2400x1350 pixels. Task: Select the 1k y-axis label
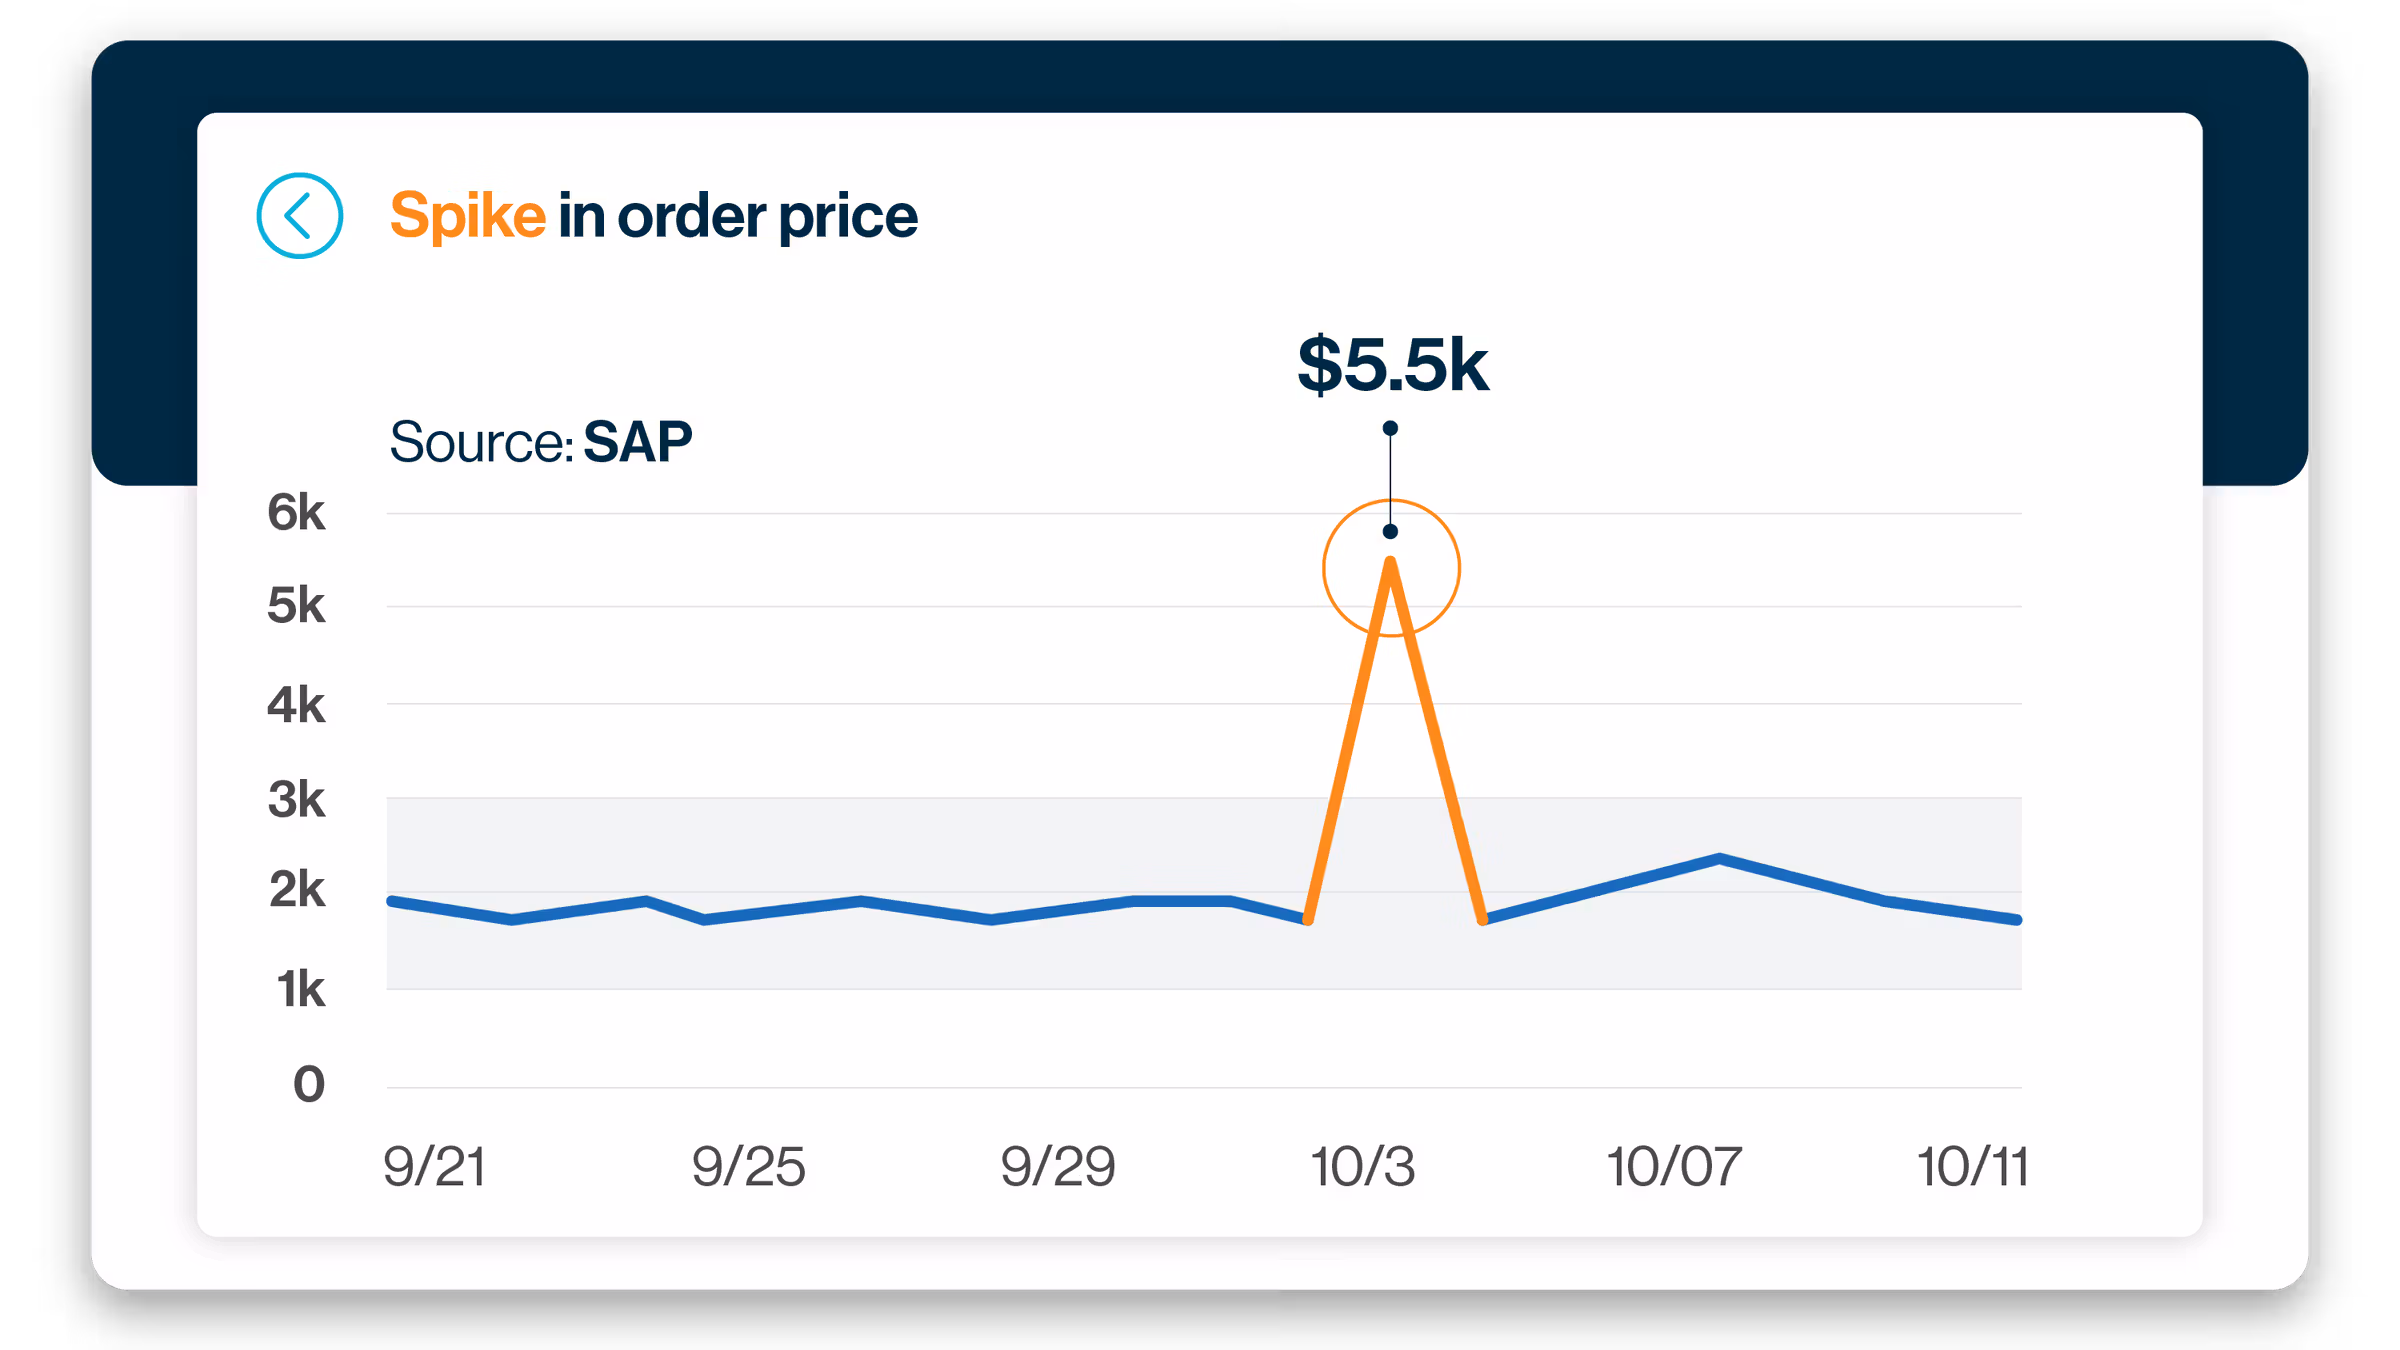coord(300,990)
